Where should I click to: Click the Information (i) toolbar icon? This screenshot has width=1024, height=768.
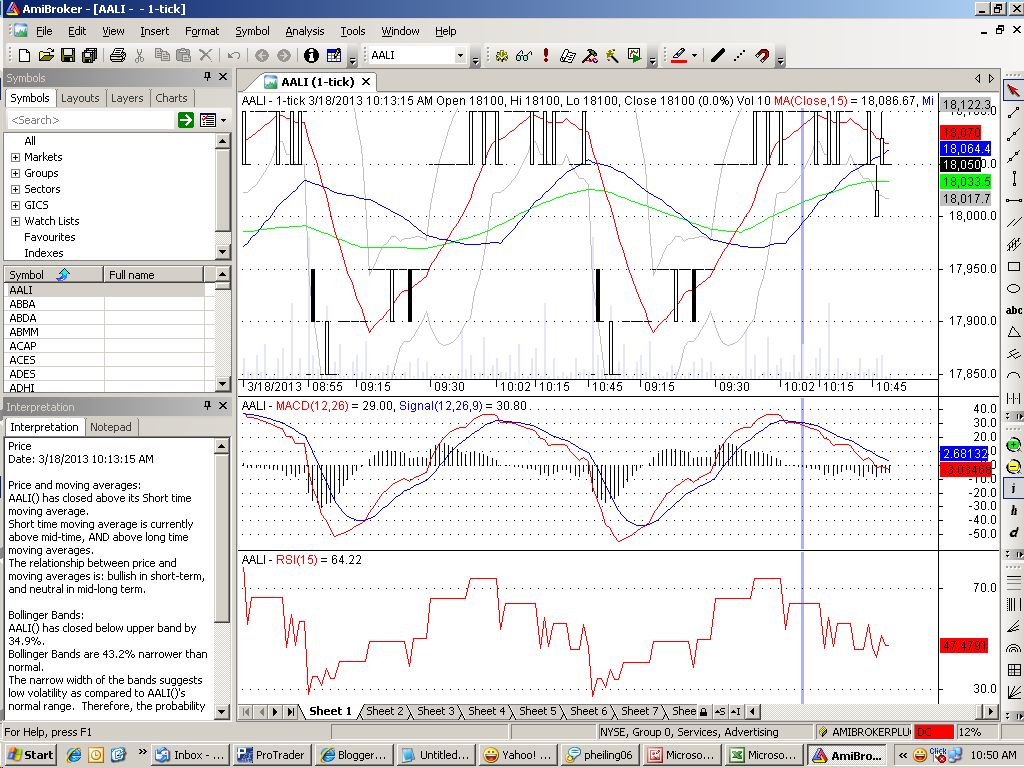[x=311, y=56]
